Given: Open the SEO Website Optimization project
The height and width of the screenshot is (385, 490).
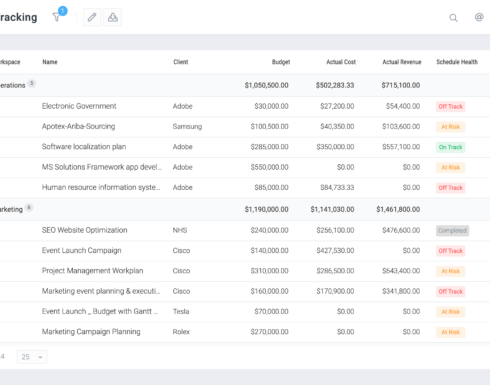Looking at the screenshot, I should [84, 230].
